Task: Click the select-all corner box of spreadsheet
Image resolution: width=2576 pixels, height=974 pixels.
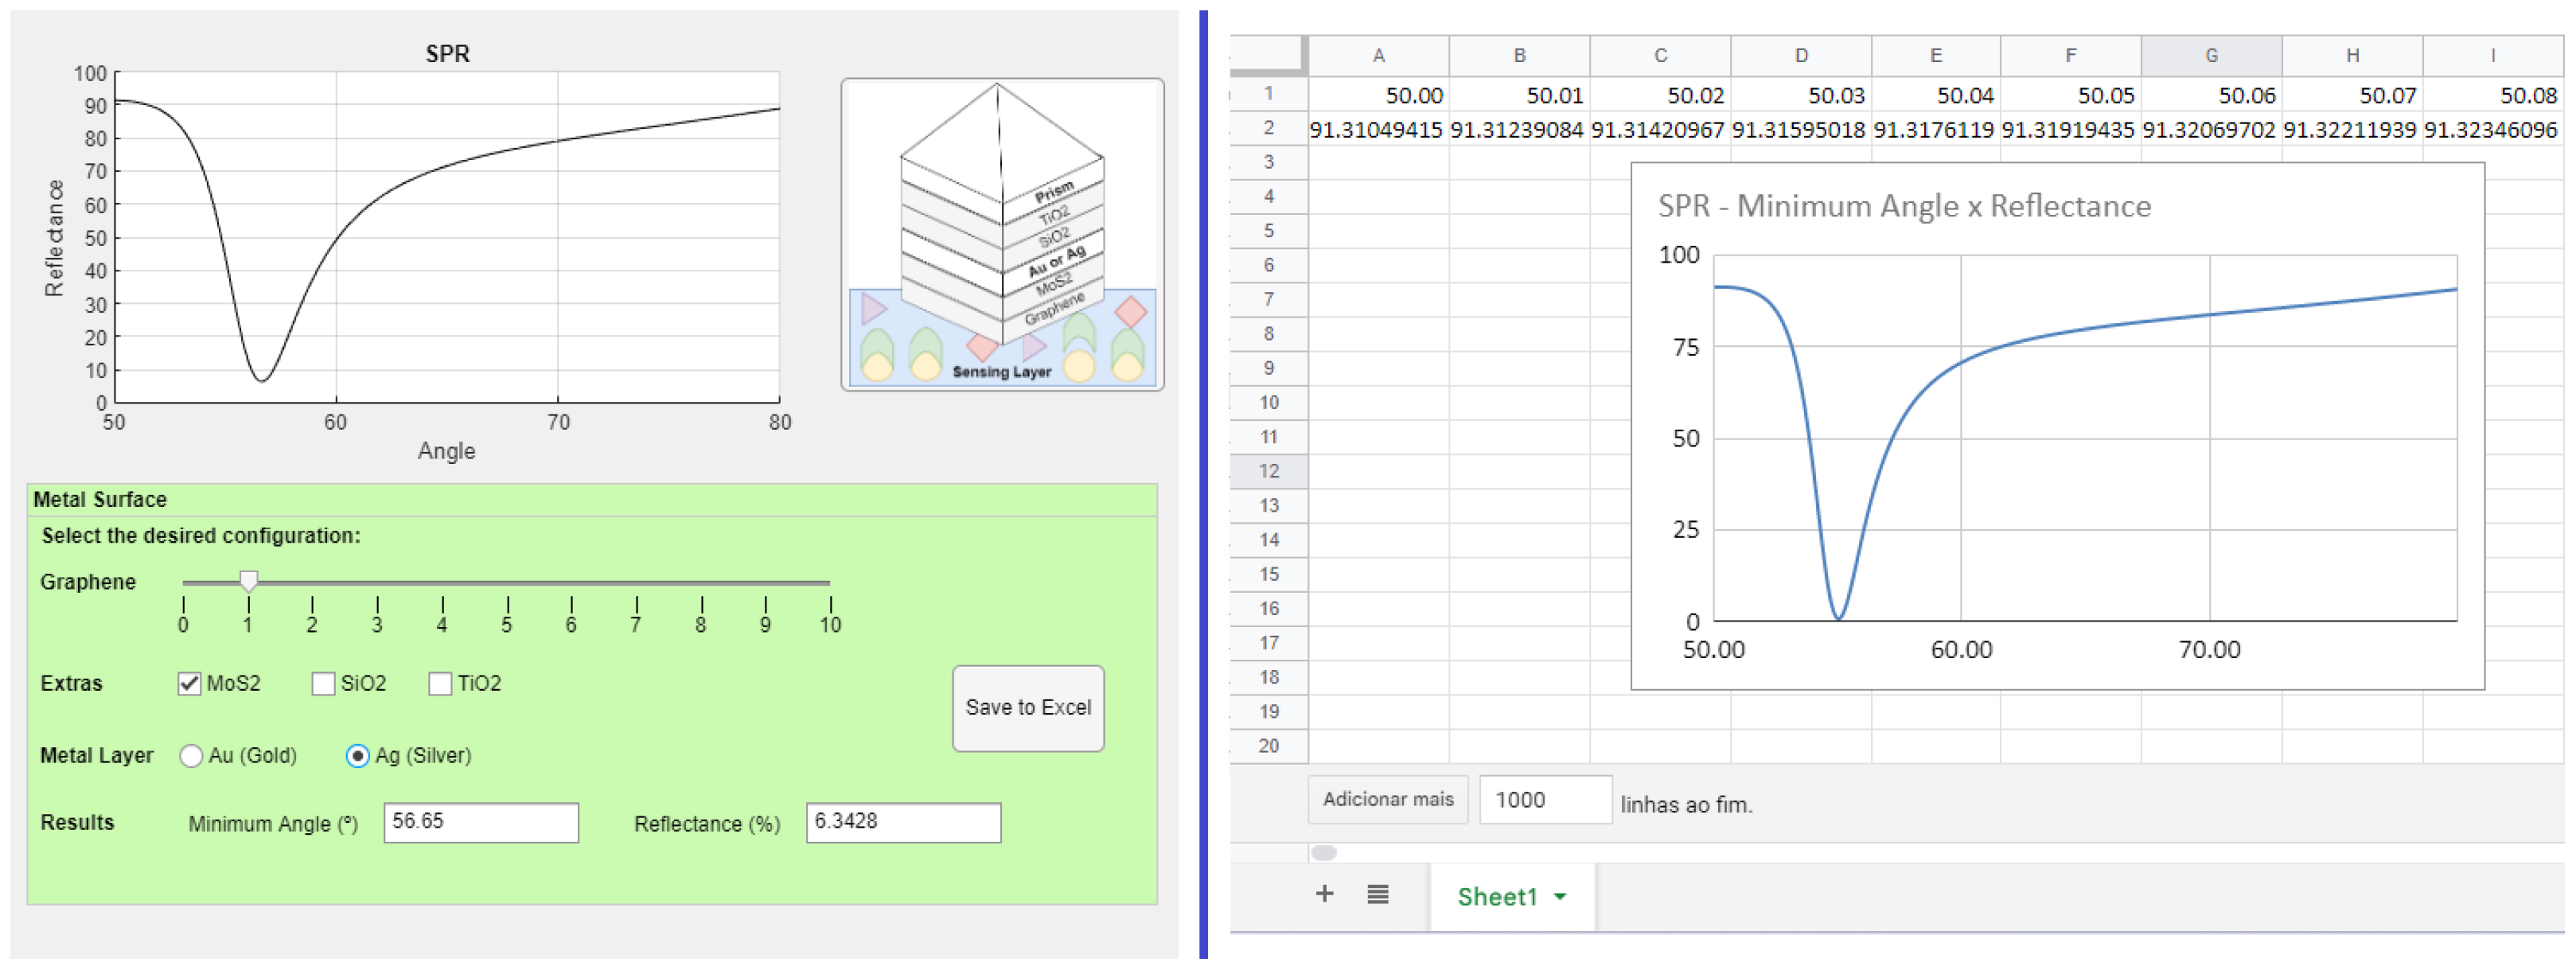Action: (x=1268, y=55)
